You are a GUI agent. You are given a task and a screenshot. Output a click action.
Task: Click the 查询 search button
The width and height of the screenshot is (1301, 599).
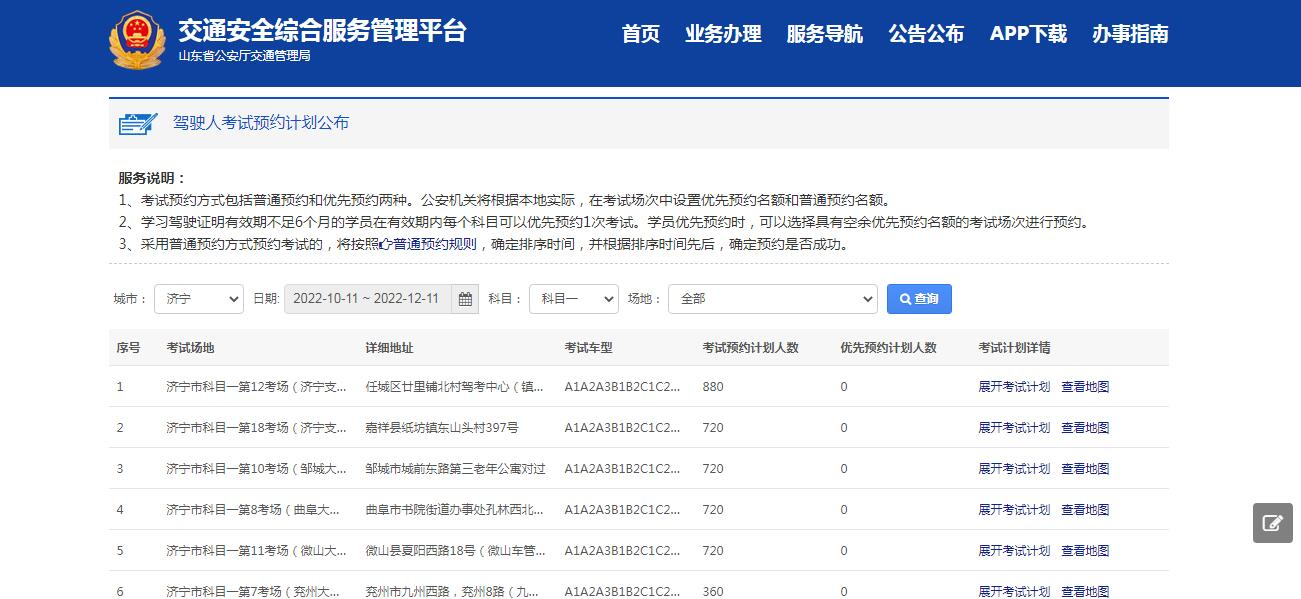coord(918,298)
